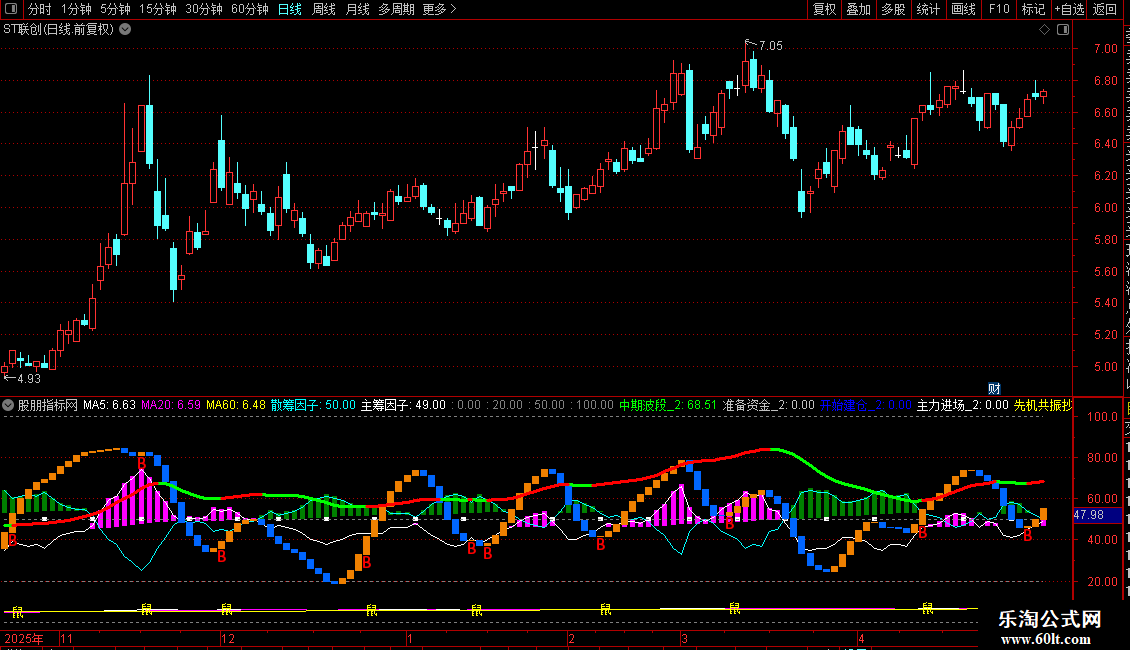Image resolution: width=1130 pixels, height=650 pixels.
Task: Click 散筹因子: 50.00 label
Action: coord(313,405)
